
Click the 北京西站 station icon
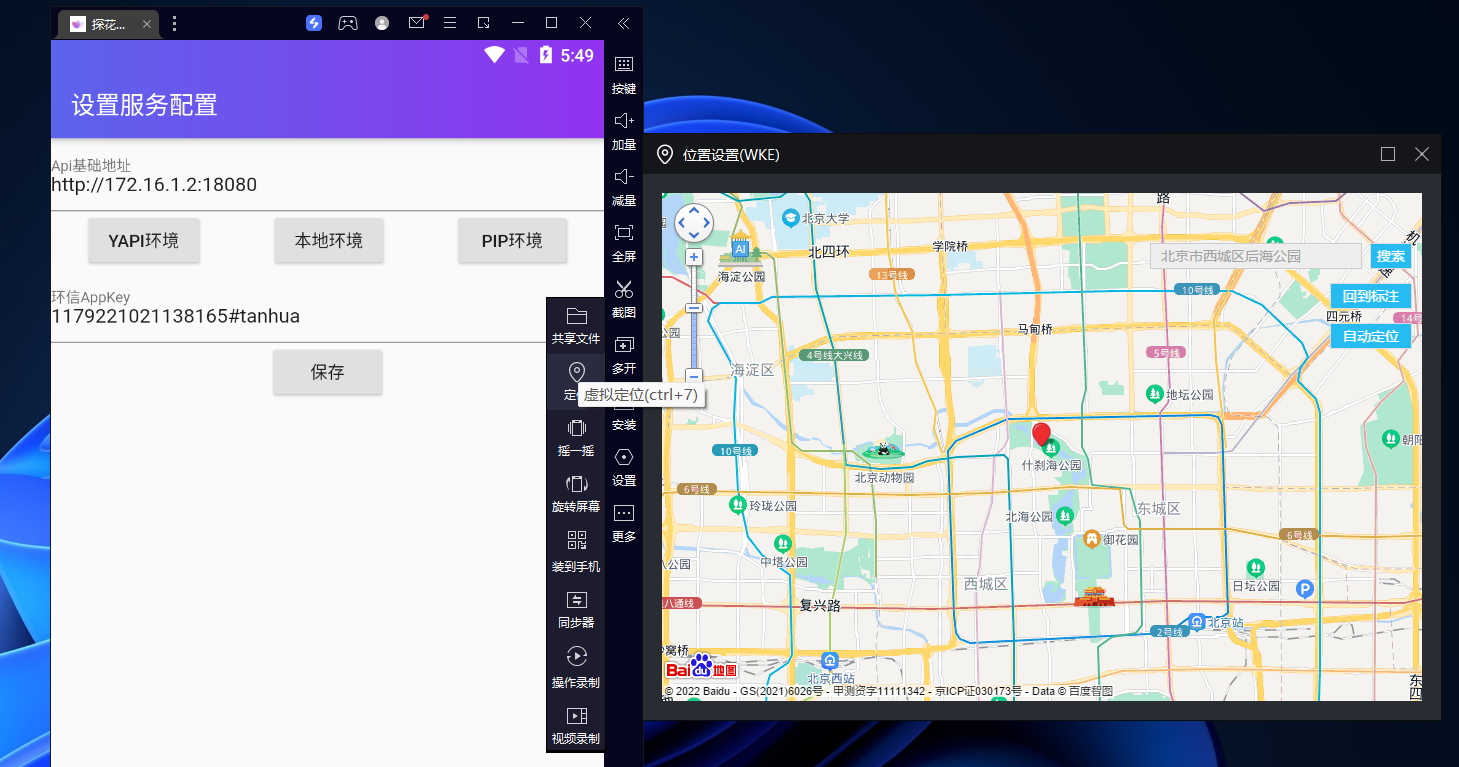click(x=829, y=660)
